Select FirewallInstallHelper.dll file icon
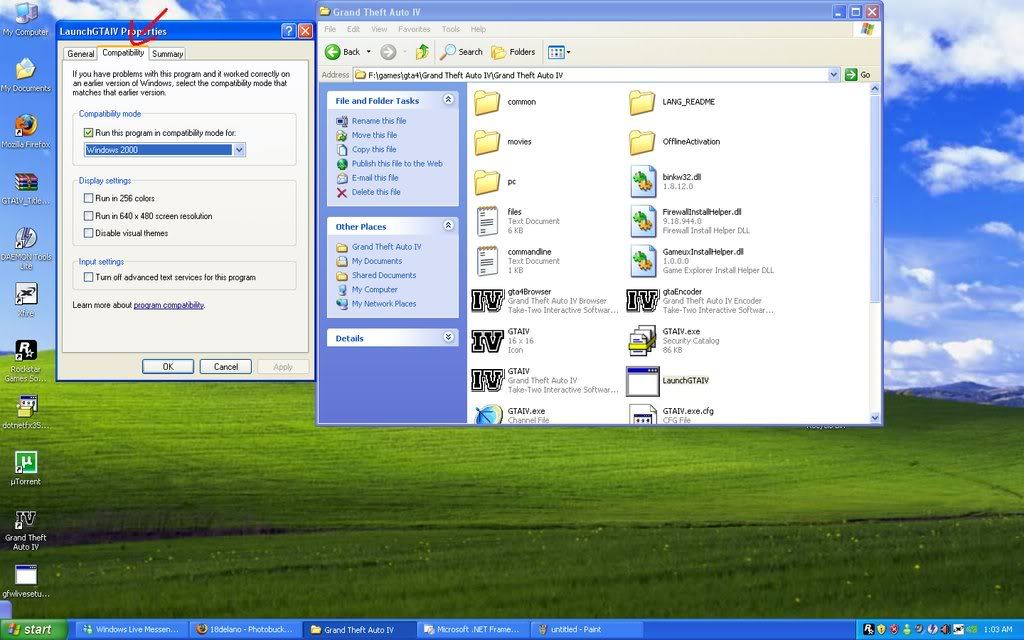The image size is (1024, 640). click(643, 221)
